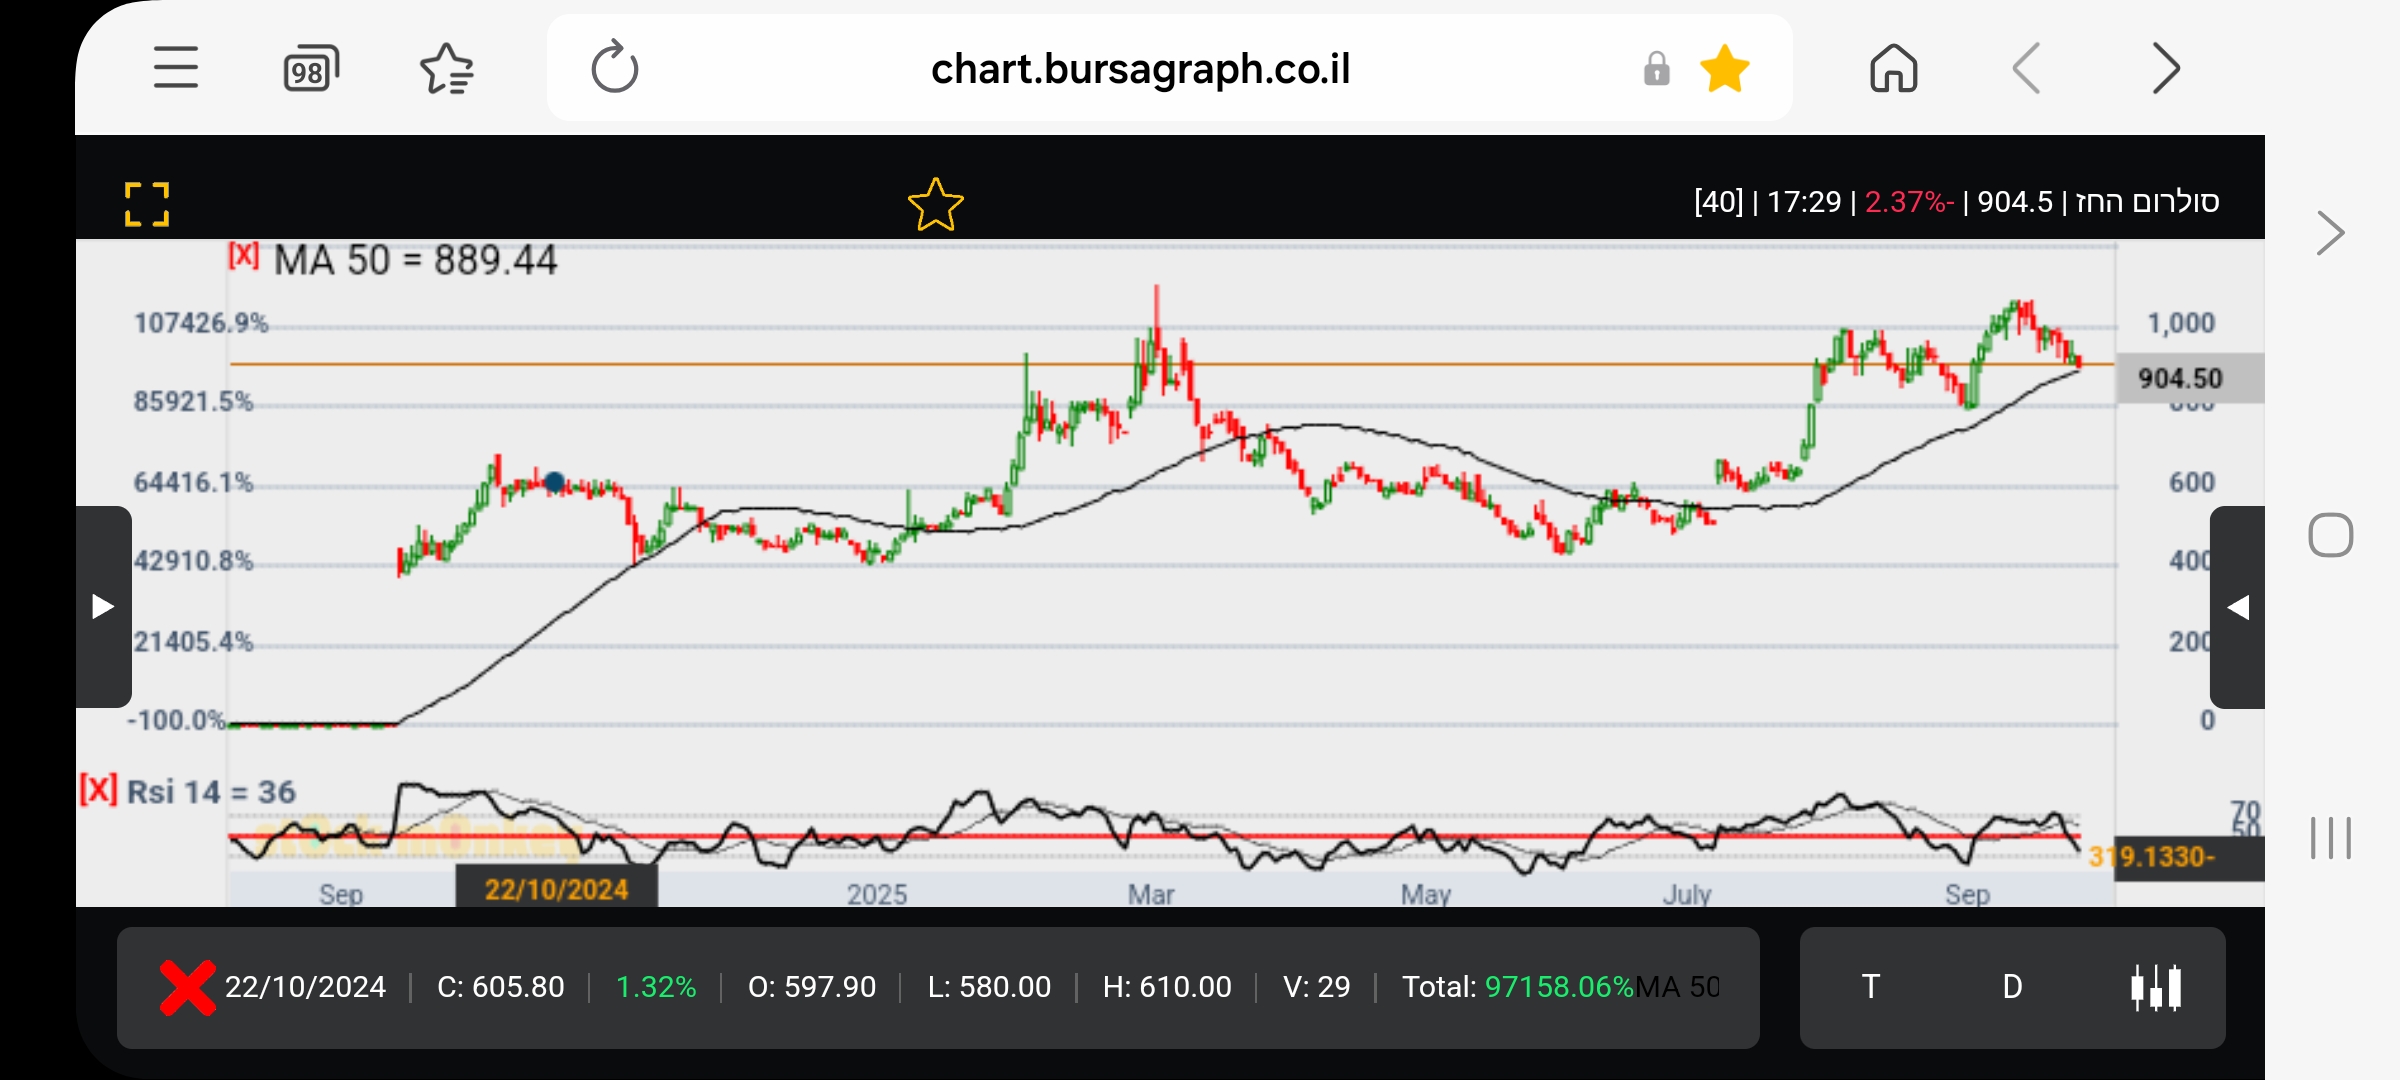Open the candlestick chart type selector
This screenshot has width=2400, height=1080.
click(2156, 987)
